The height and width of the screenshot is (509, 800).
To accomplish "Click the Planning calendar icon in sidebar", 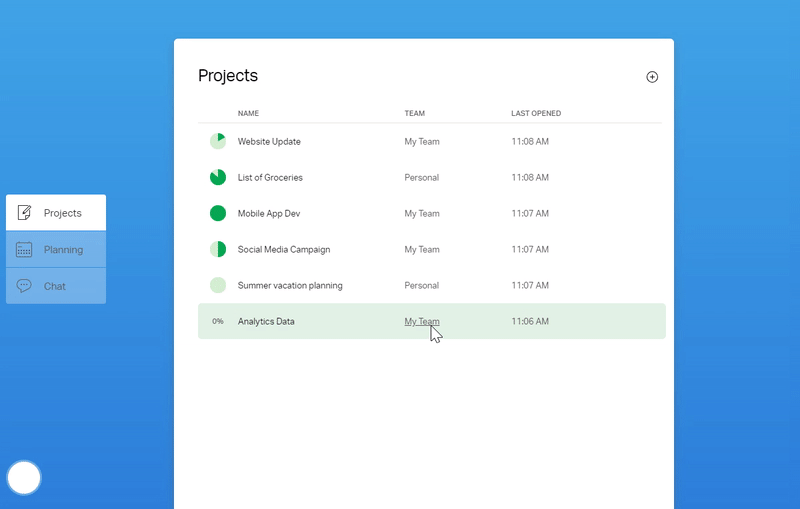I will tap(24, 249).
